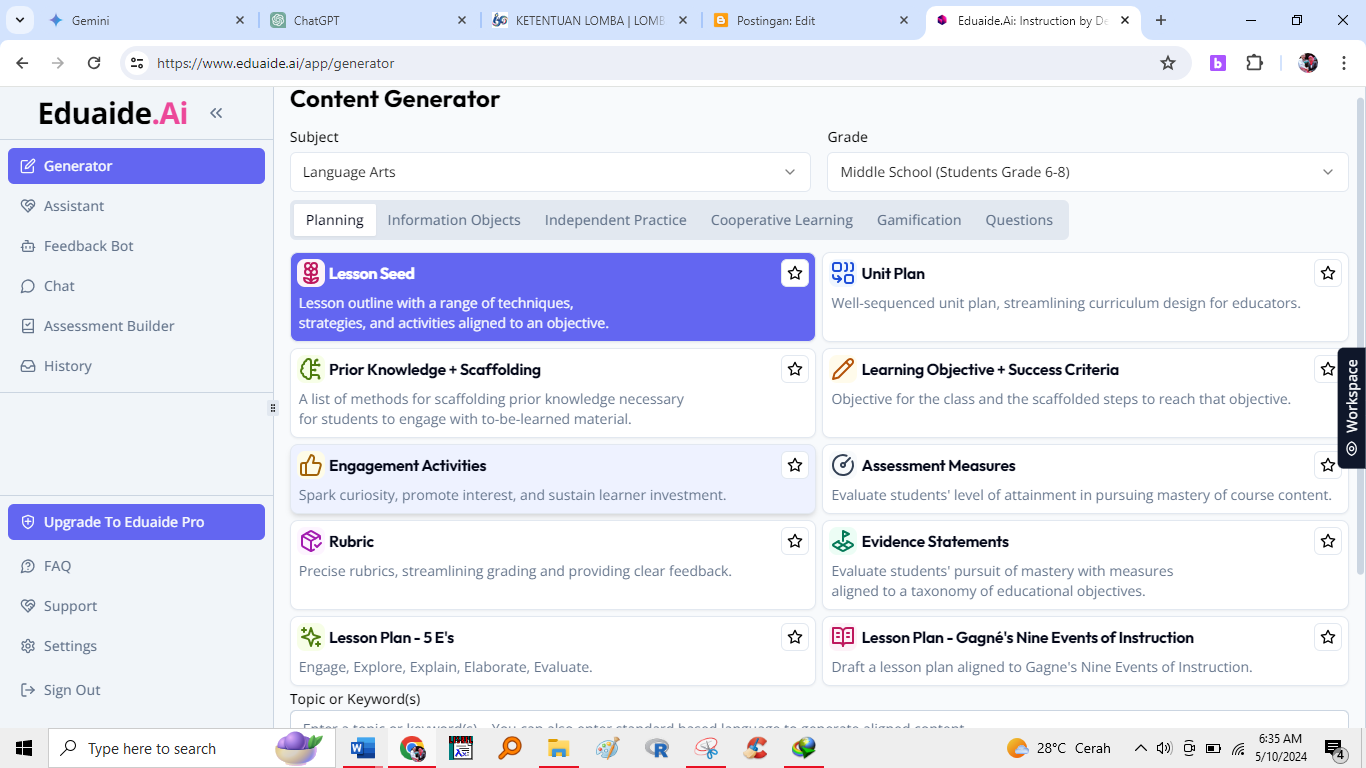Open the browser Extensions puzzle icon
The height and width of the screenshot is (768, 1366).
tap(1254, 63)
